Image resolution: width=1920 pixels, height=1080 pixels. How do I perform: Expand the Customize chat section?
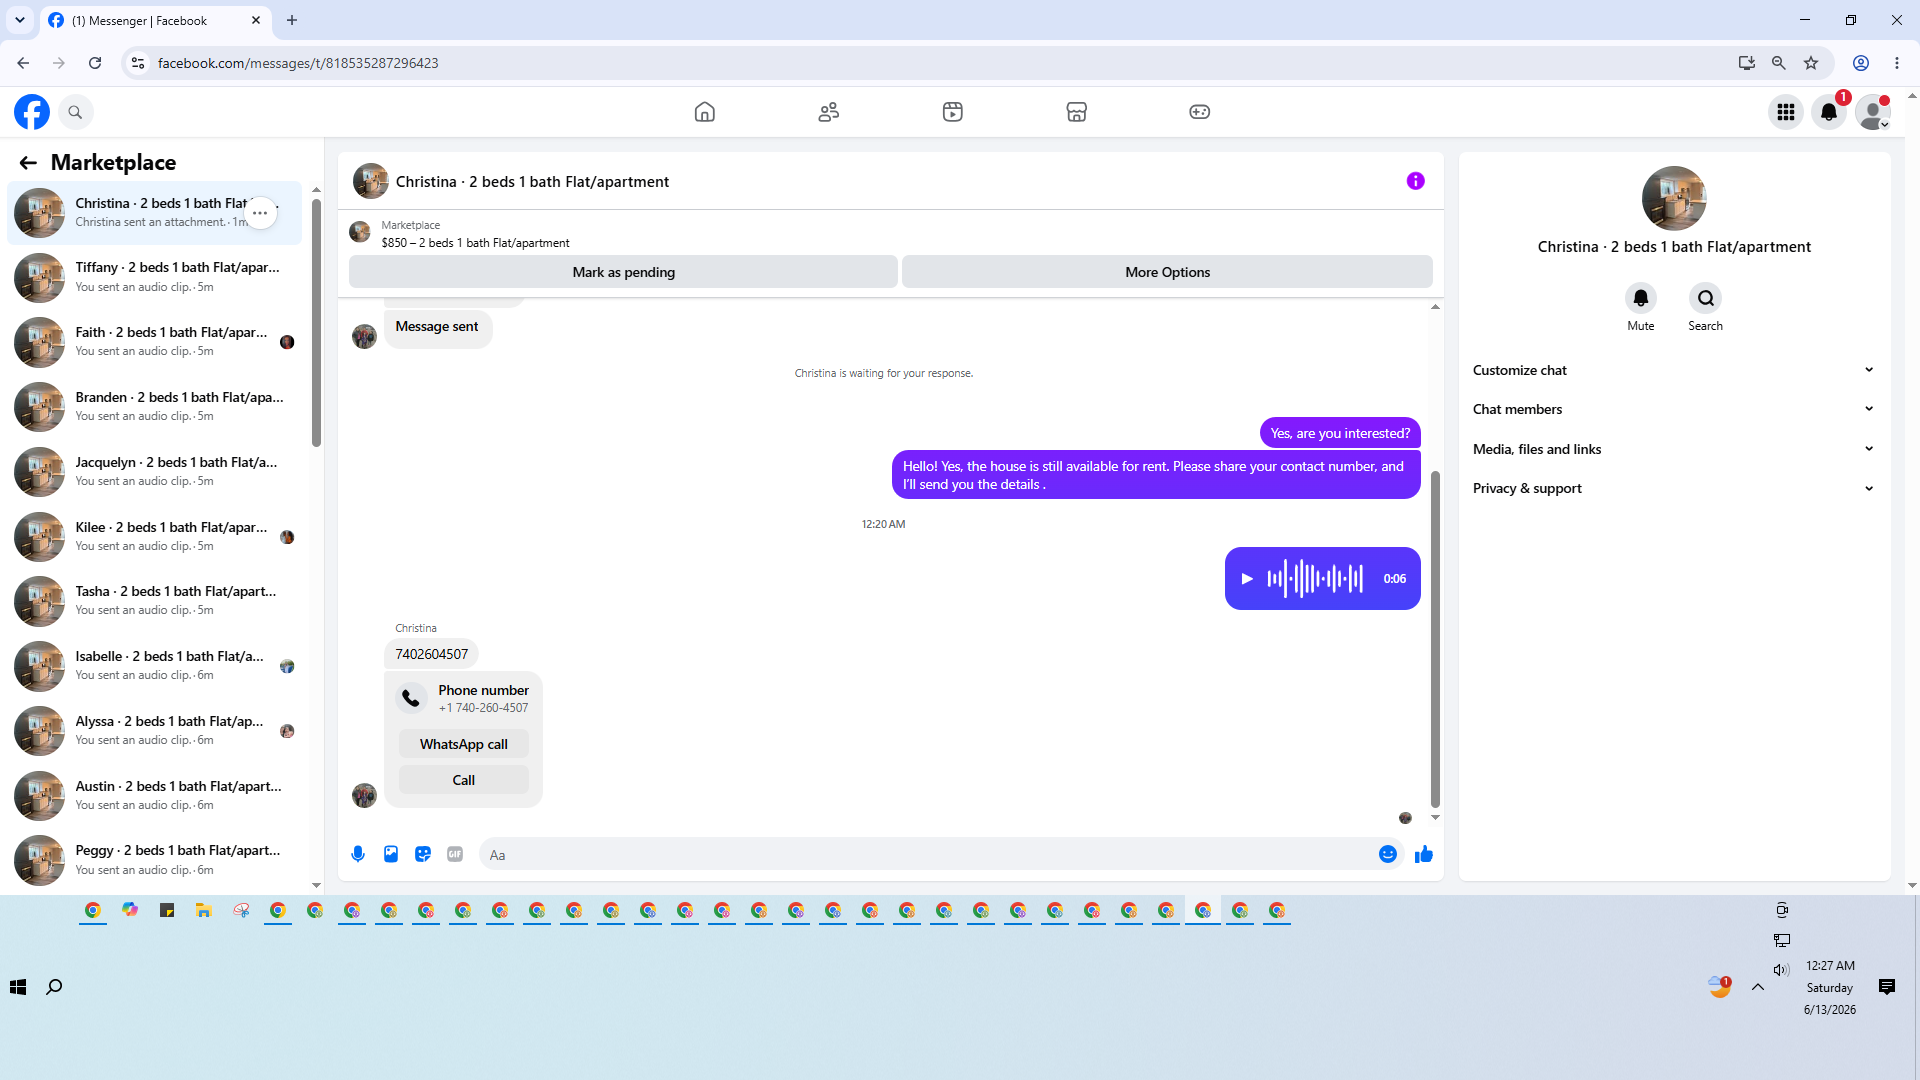click(1673, 370)
